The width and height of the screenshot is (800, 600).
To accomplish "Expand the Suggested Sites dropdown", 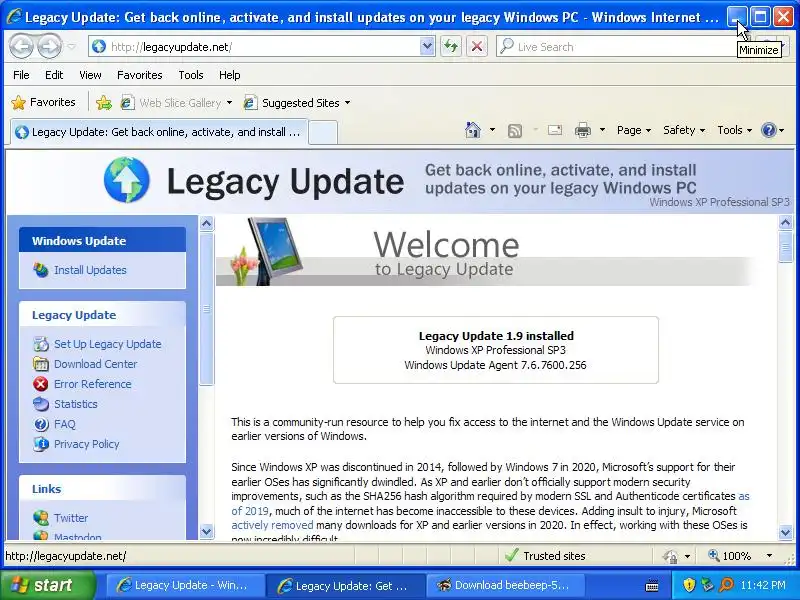I will (347, 103).
